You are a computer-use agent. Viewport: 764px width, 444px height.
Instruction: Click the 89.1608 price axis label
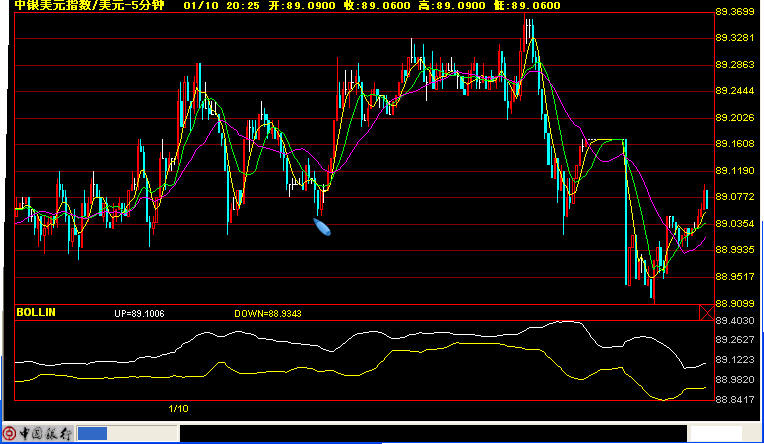(735, 144)
